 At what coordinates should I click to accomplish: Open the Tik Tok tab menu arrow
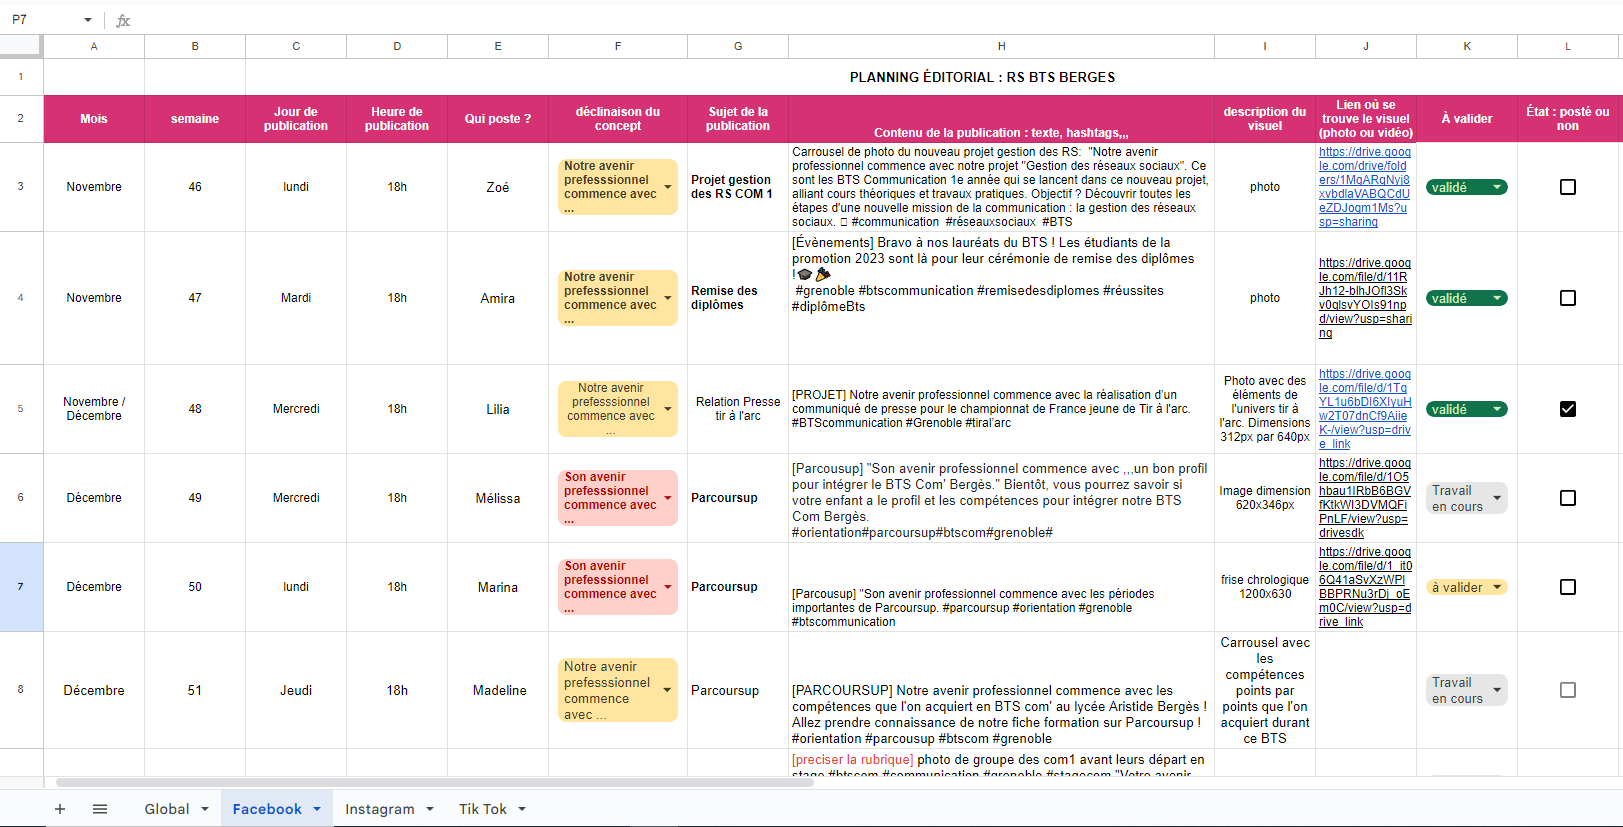[x=522, y=809]
